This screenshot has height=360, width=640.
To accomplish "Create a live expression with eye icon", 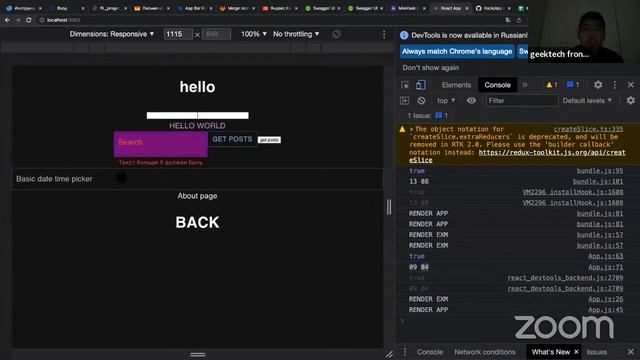I will pyautogui.click(x=471, y=100).
